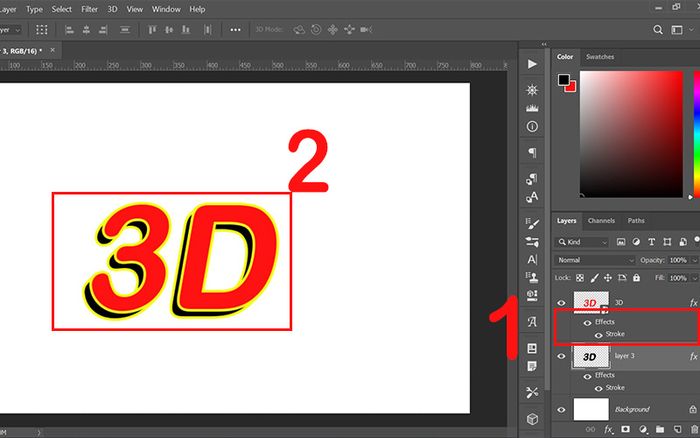The width and height of the screenshot is (700, 438).
Task: Click the Show Transform Controls dotted-square icon
Action: pyautogui.click(x=42, y=29)
